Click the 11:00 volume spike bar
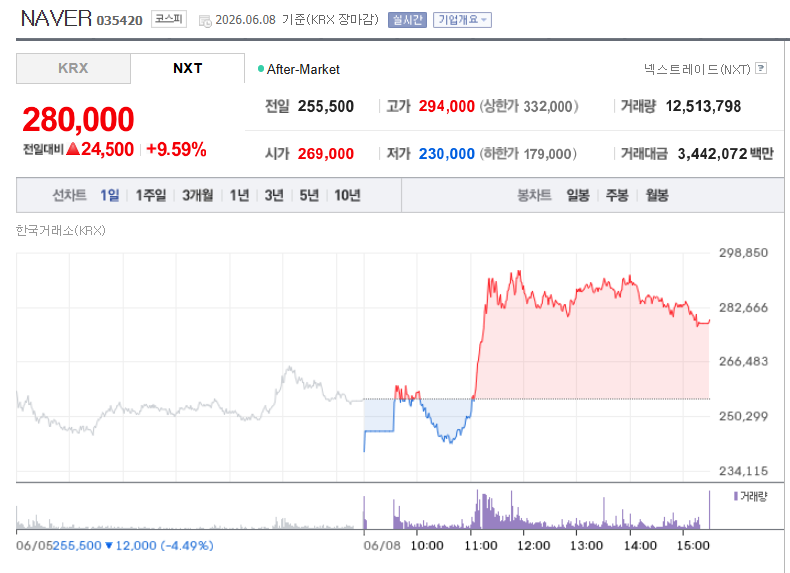This screenshot has height=573, width=790. [477, 509]
